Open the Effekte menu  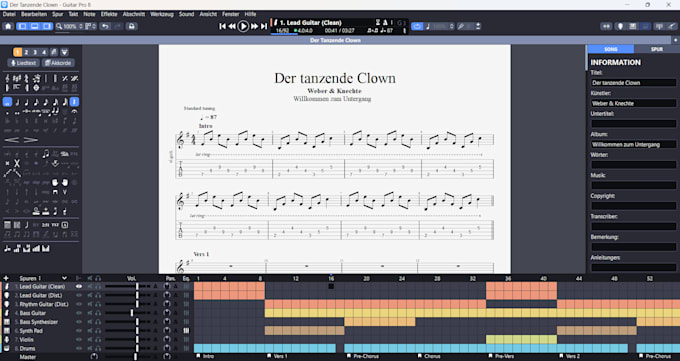click(x=109, y=14)
